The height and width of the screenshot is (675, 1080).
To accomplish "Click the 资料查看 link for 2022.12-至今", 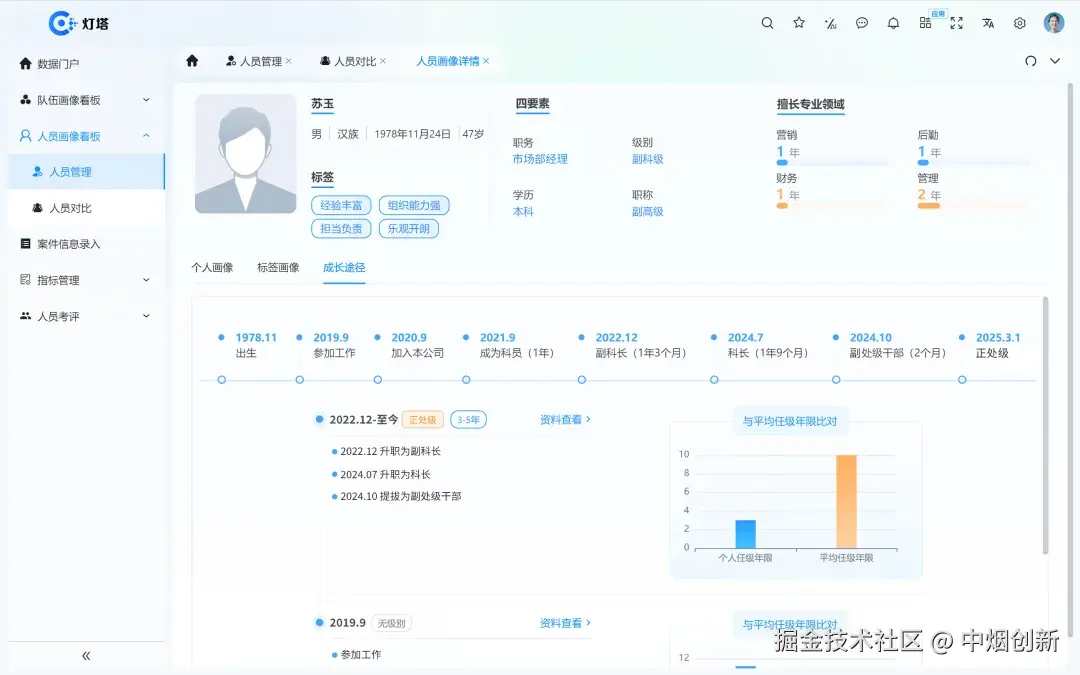I will pos(559,419).
